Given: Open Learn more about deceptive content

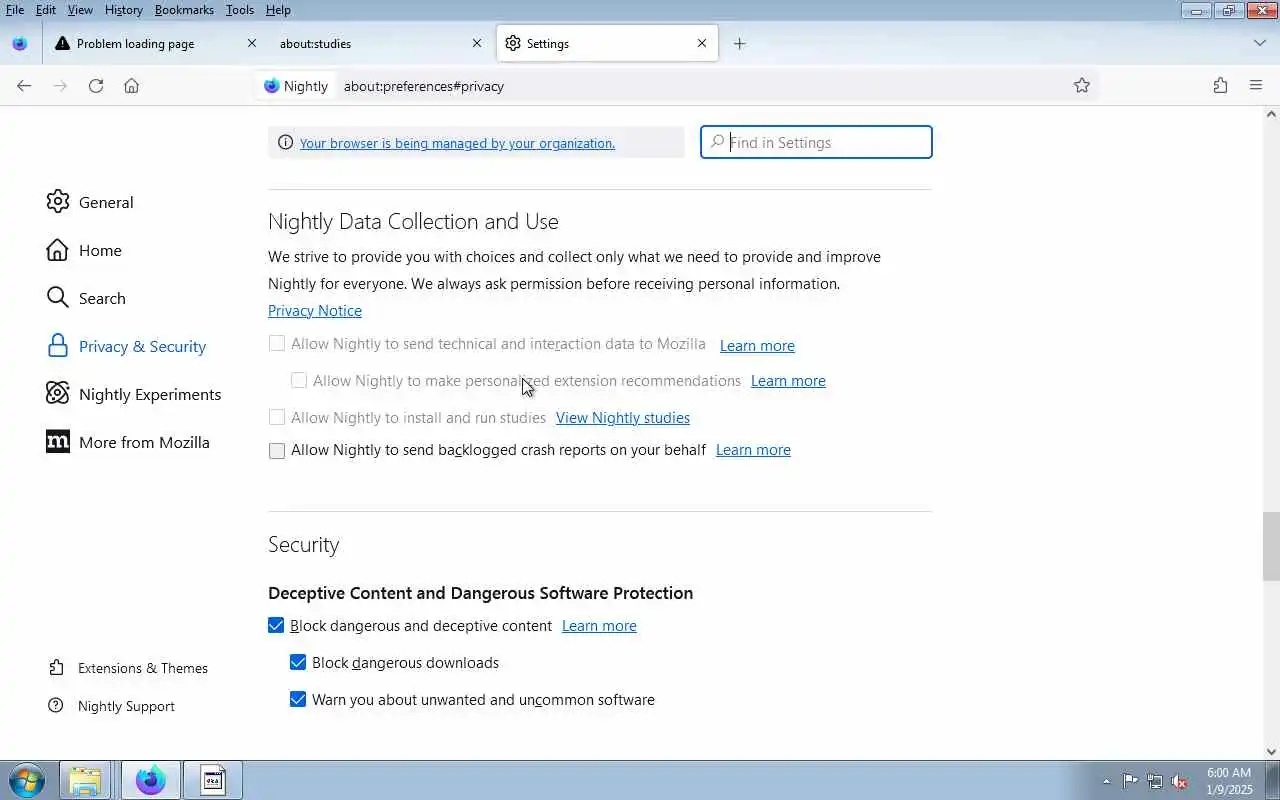Looking at the screenshot, I should coord(599,626).
